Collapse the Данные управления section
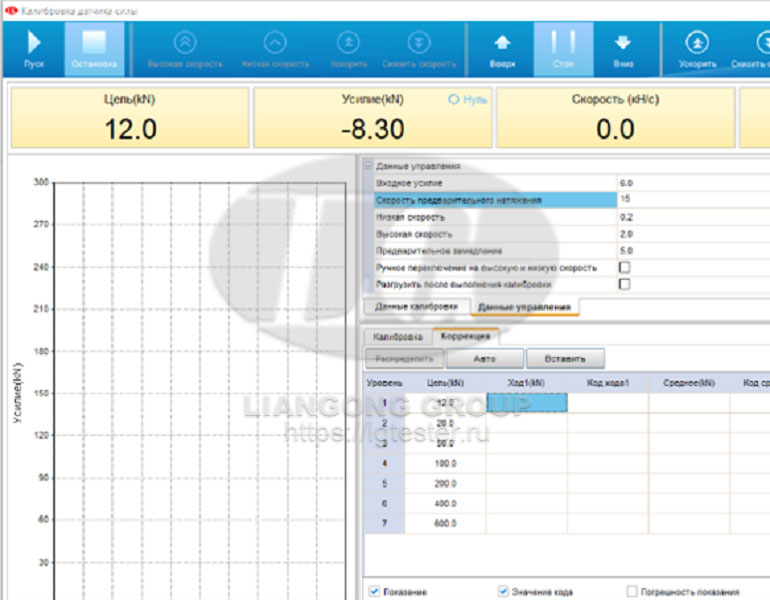Image resolution: width=770 pixels, height=600 pixels. [367, 167]
